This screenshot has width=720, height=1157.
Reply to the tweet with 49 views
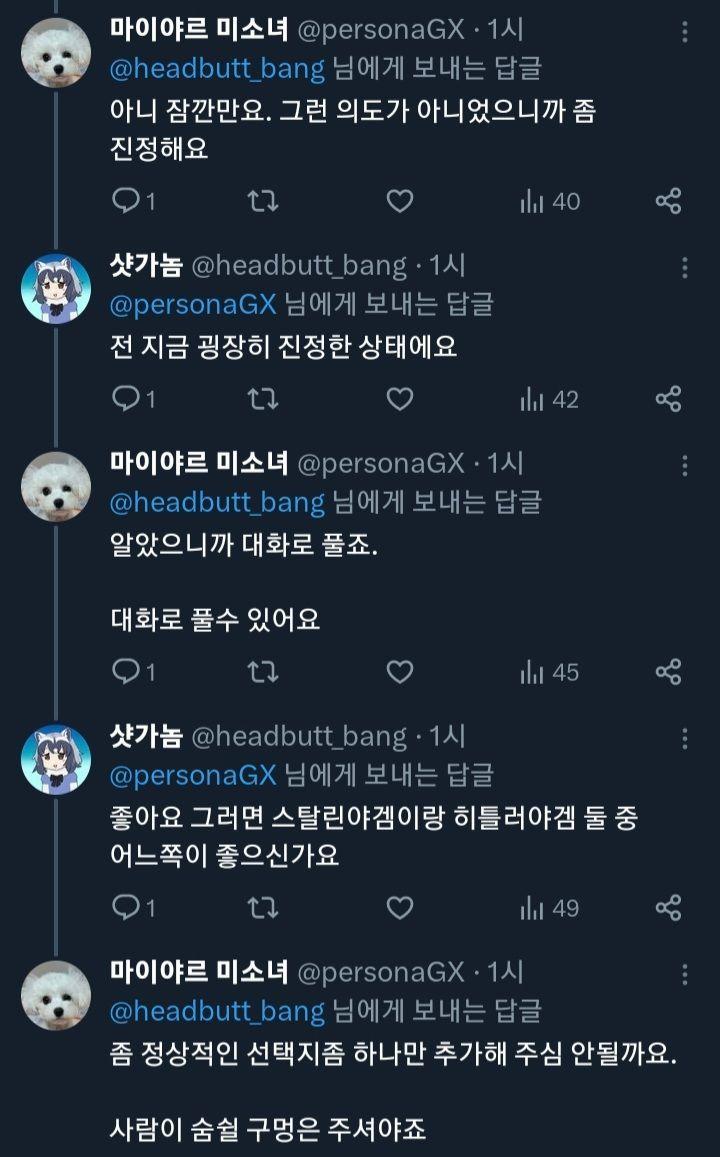pyautogui.click(x=126, y=908)
